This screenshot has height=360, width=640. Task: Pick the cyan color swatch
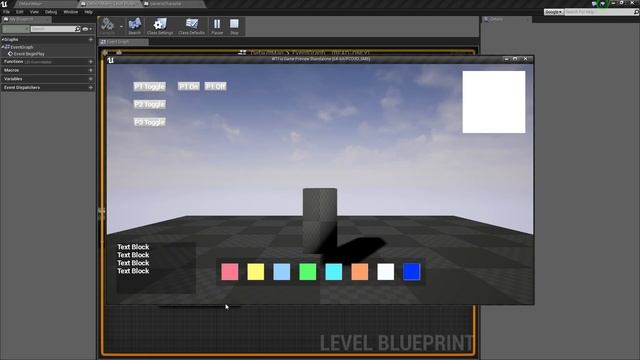point(333,272)
